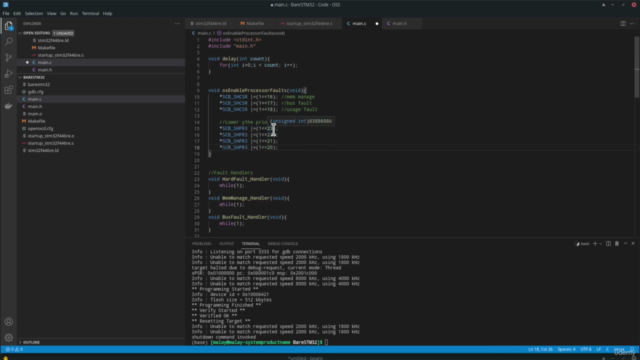Switch to the Debug Console panel tab
The image size is (640, 360).
pyautogui.click(x=283, y=244)
